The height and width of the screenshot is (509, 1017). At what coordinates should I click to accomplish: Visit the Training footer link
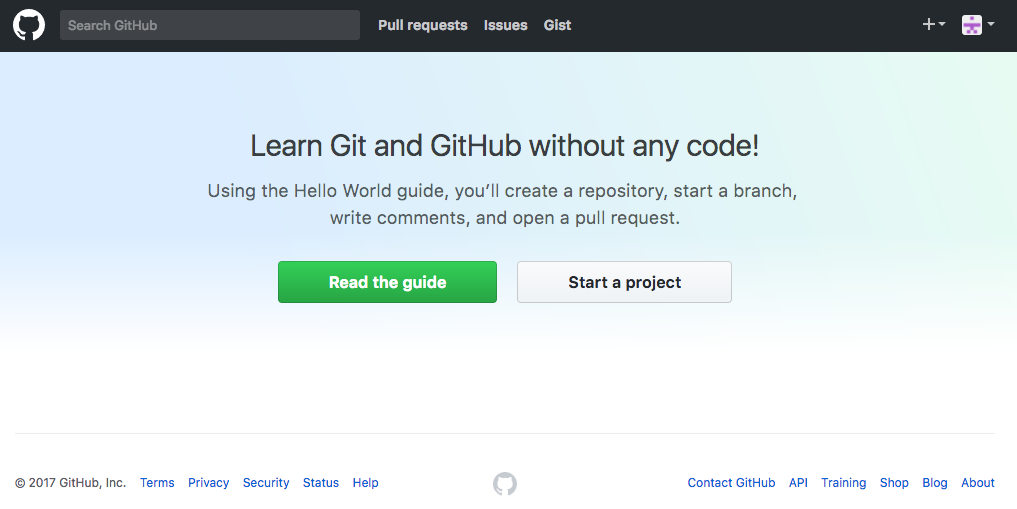(x=843, y=482)
